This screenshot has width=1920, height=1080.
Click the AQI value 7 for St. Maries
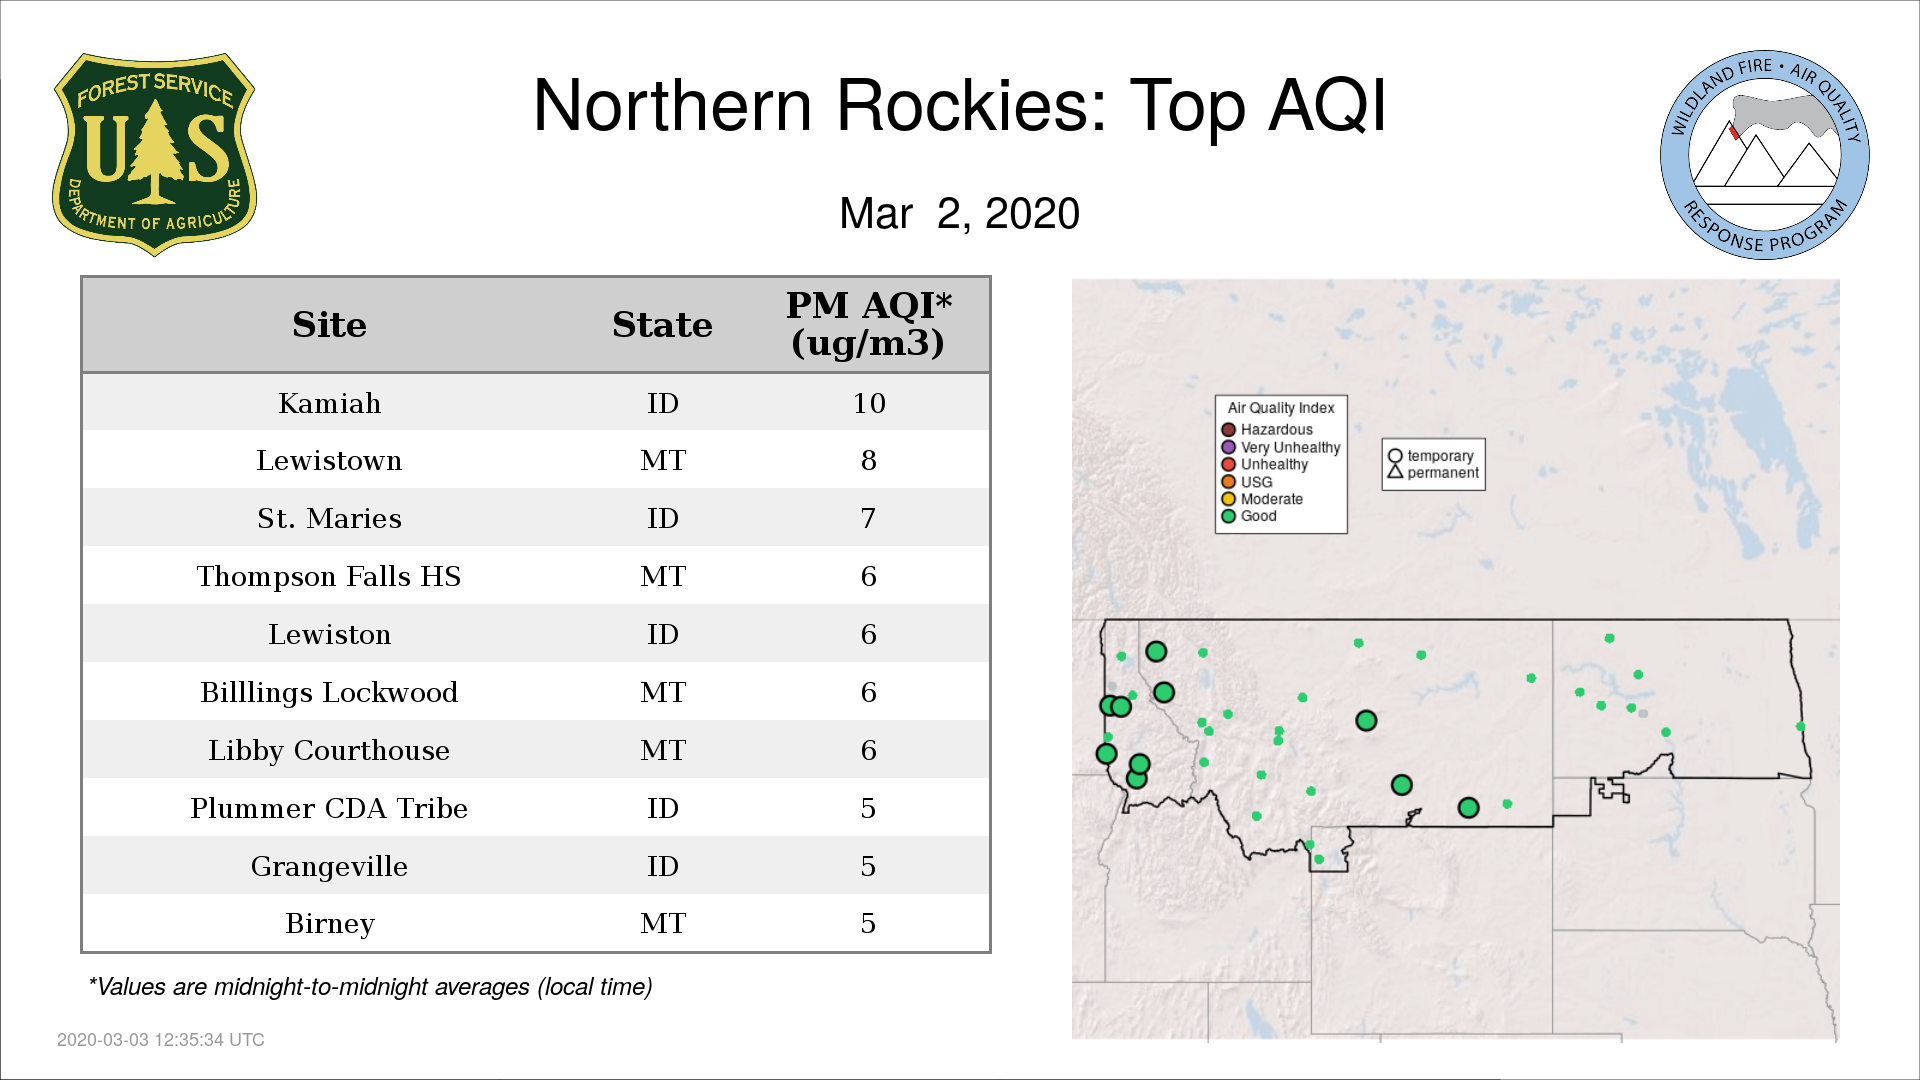[x=868, y=518]
